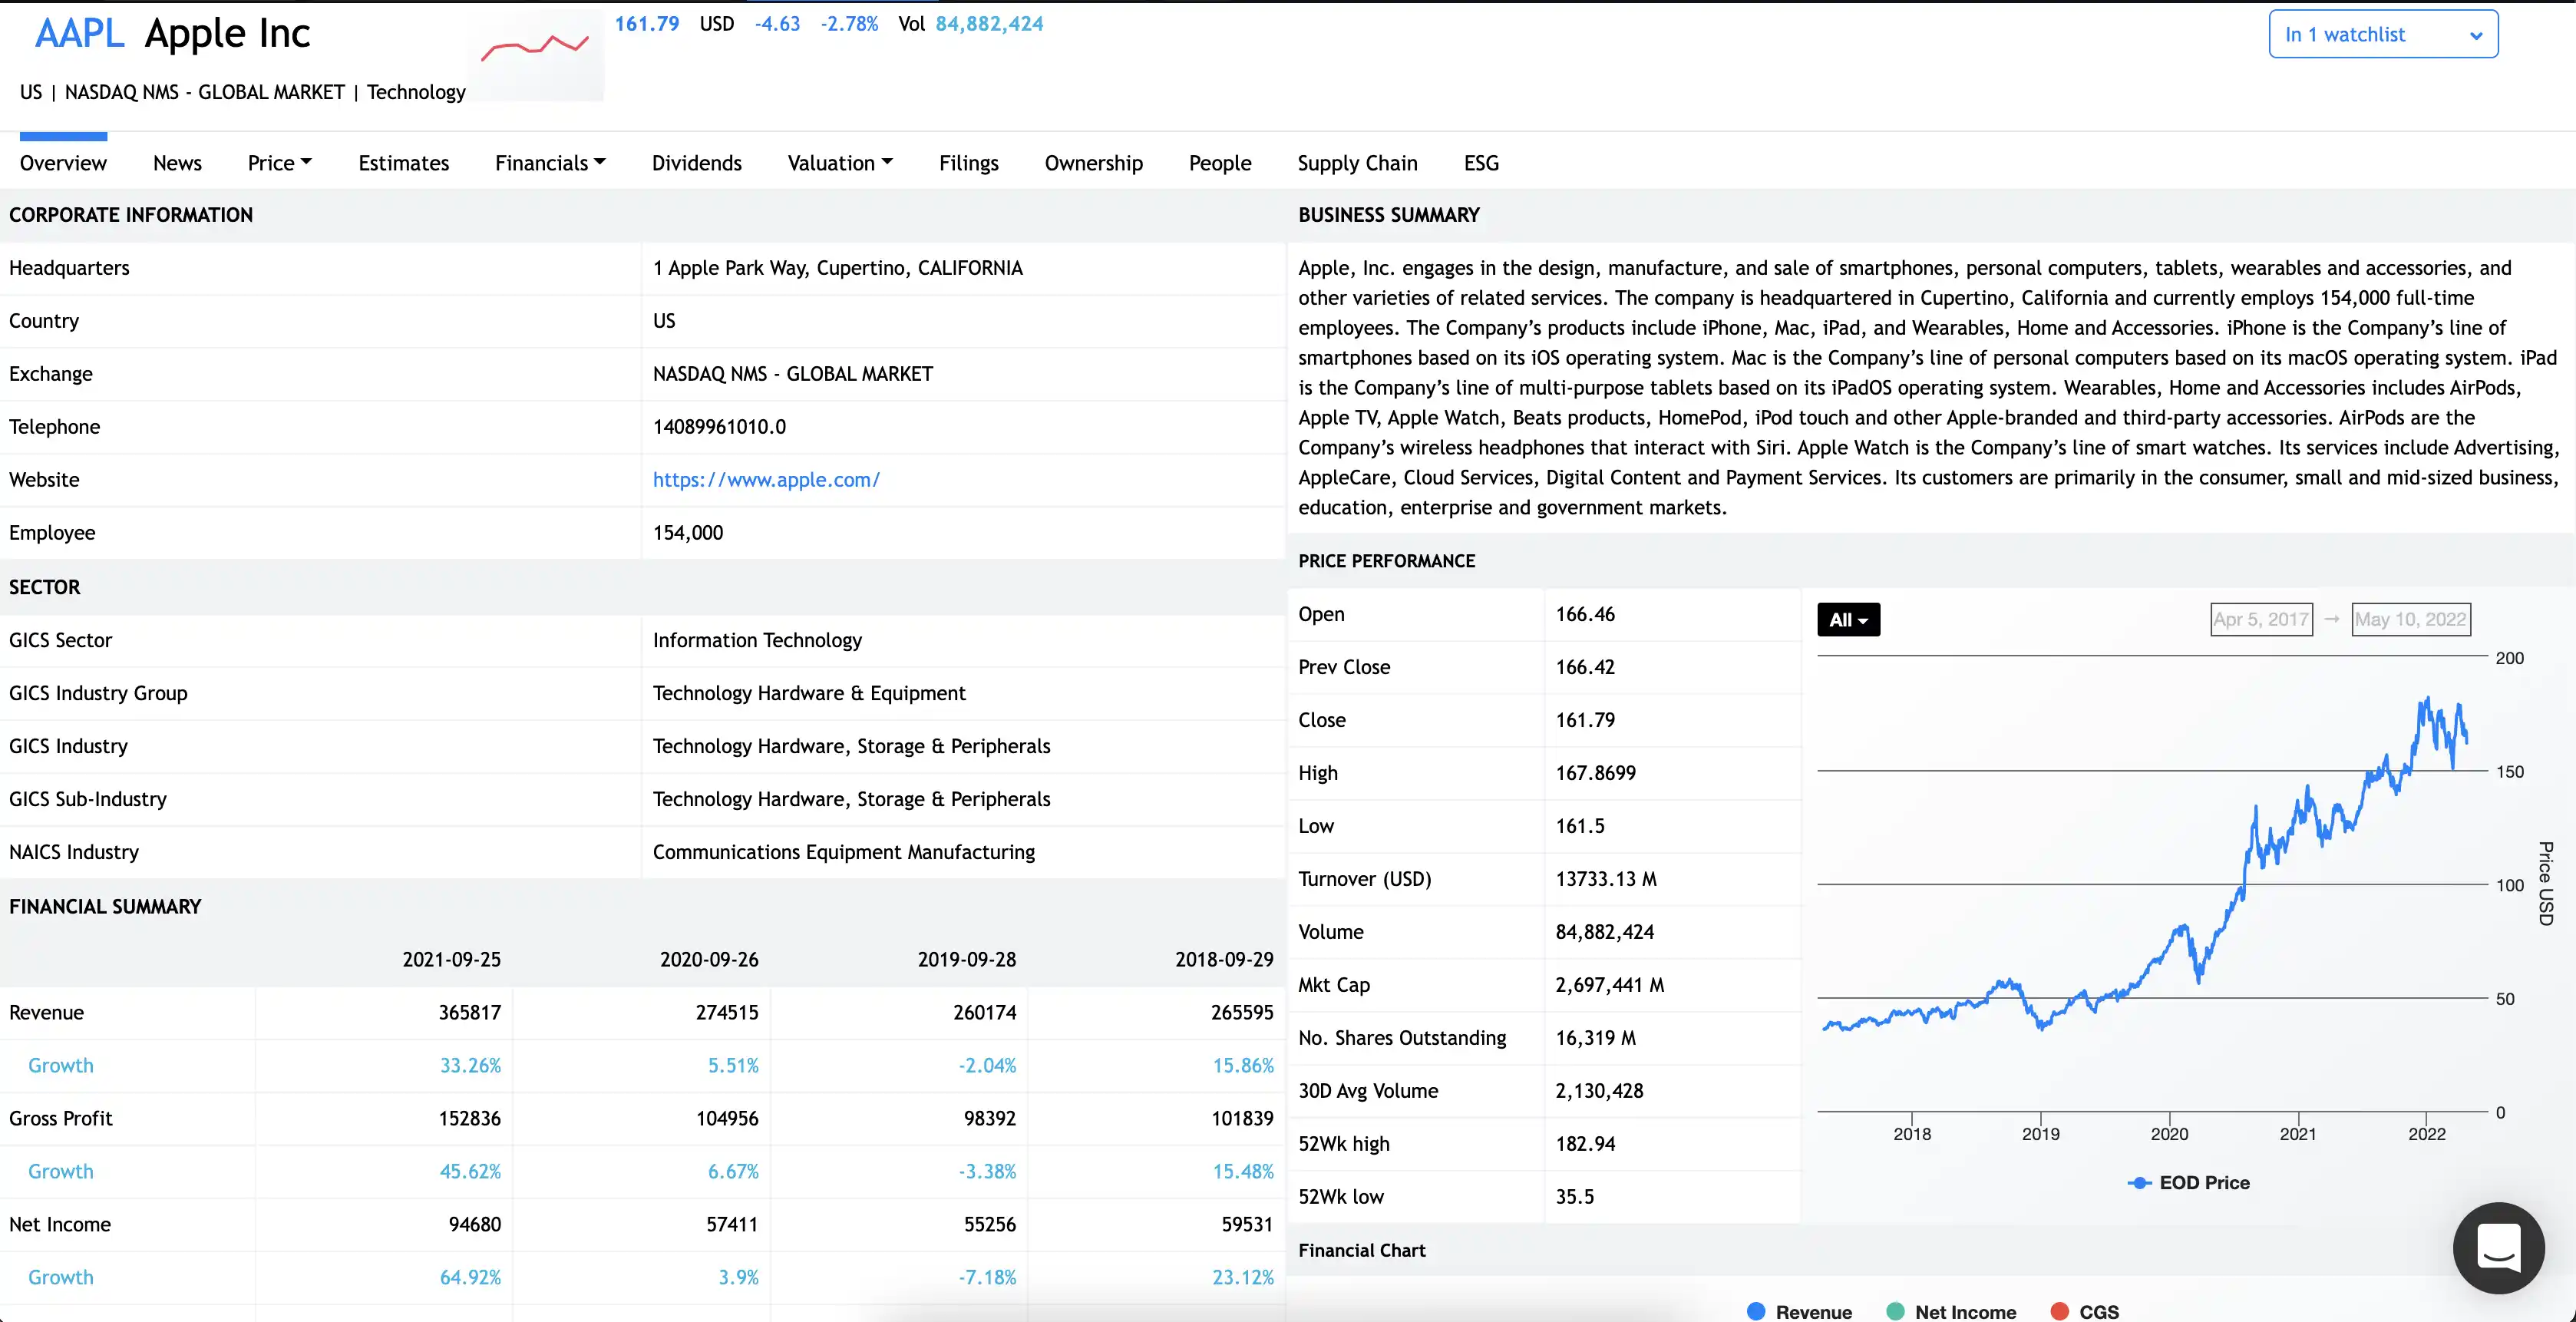Switch to the News tab
This screenshot has width=2576, height=1322.
(x=177, y=162)
